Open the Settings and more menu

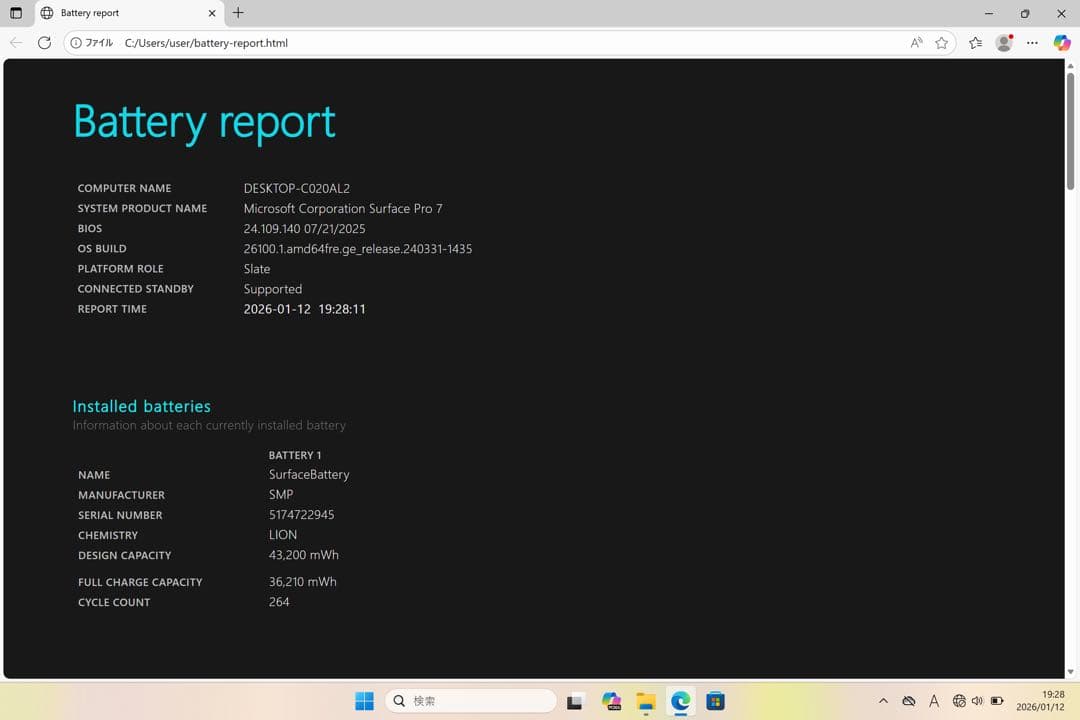coord(1032,43)
